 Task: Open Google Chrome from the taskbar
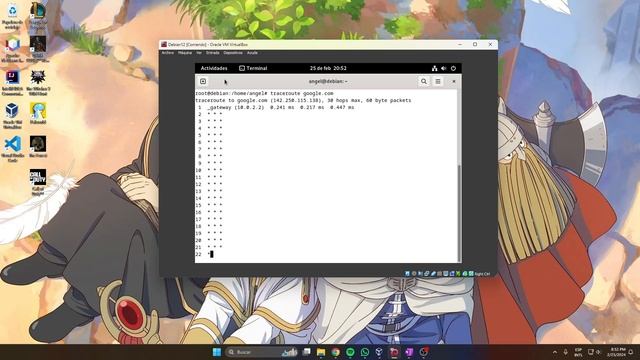pos(336,352)
